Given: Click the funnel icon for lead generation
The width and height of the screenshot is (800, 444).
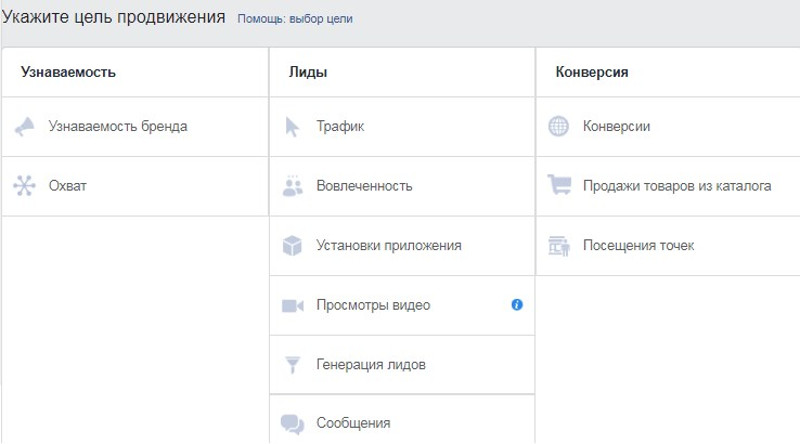Looking at the screenshot, I should point(292,364).
